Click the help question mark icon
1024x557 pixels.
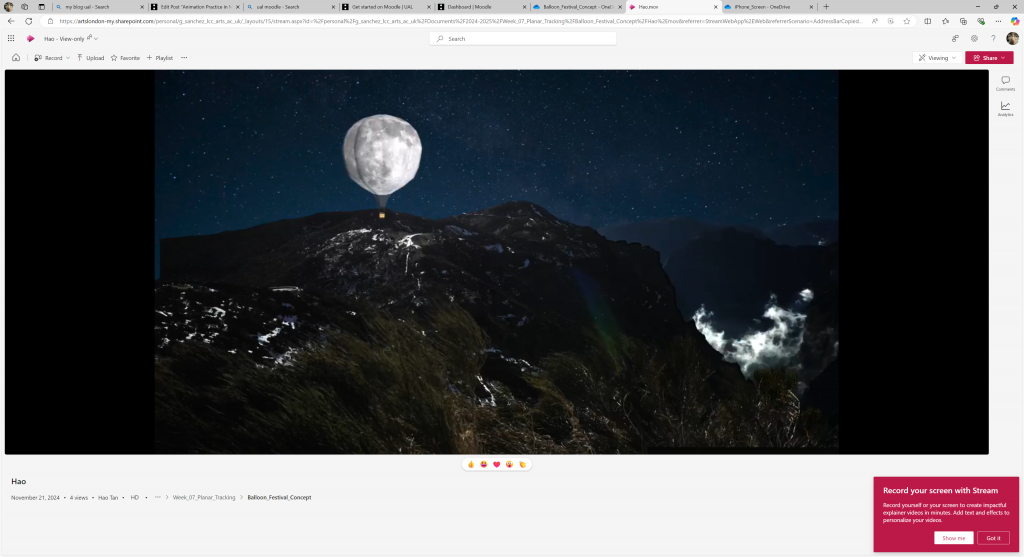click(993, 38)
